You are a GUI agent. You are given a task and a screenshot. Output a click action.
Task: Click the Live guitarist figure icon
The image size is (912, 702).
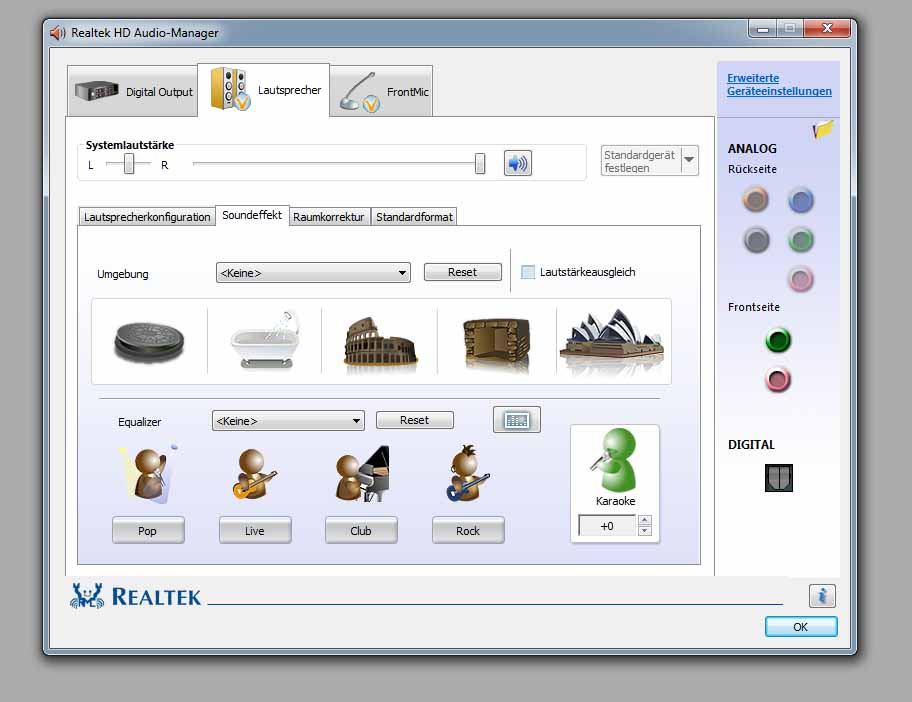click(255, 474)
